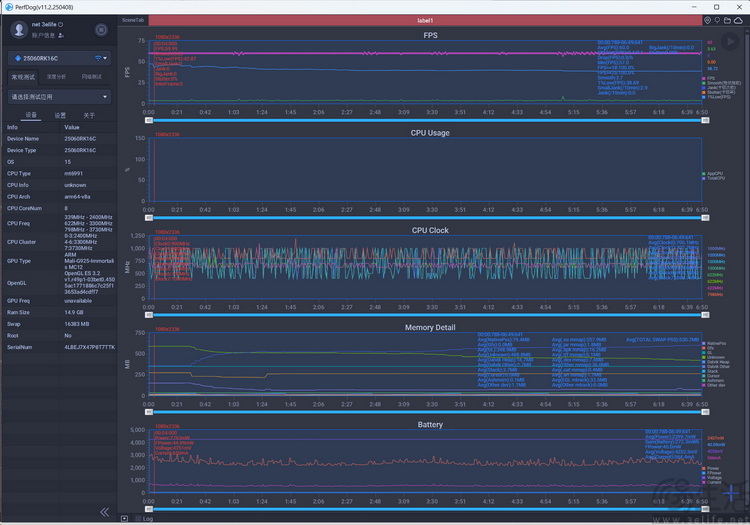Switch to the 关于 about tab

tap(89, 115)
